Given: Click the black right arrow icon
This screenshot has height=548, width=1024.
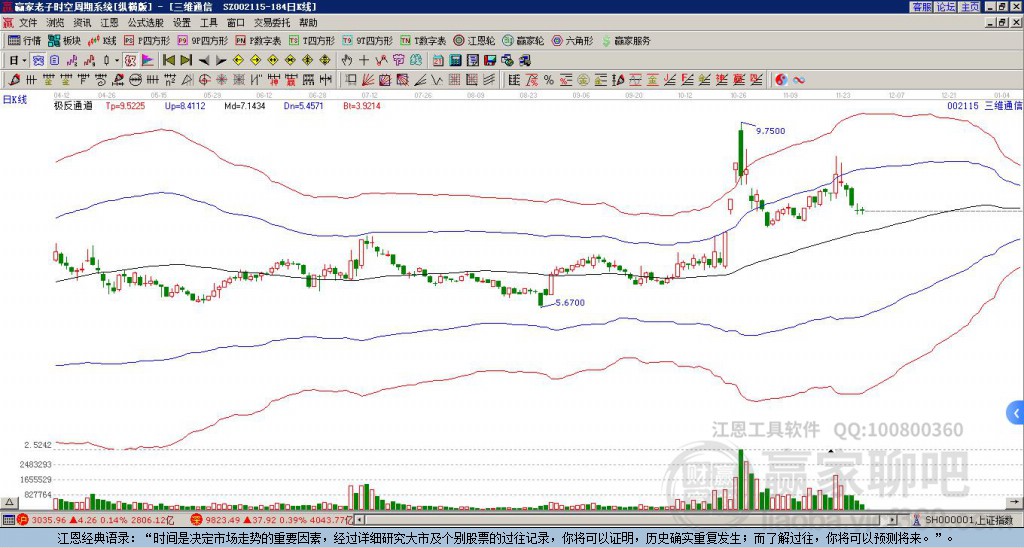Looking at the screenshot, I should tap(221, 61).
